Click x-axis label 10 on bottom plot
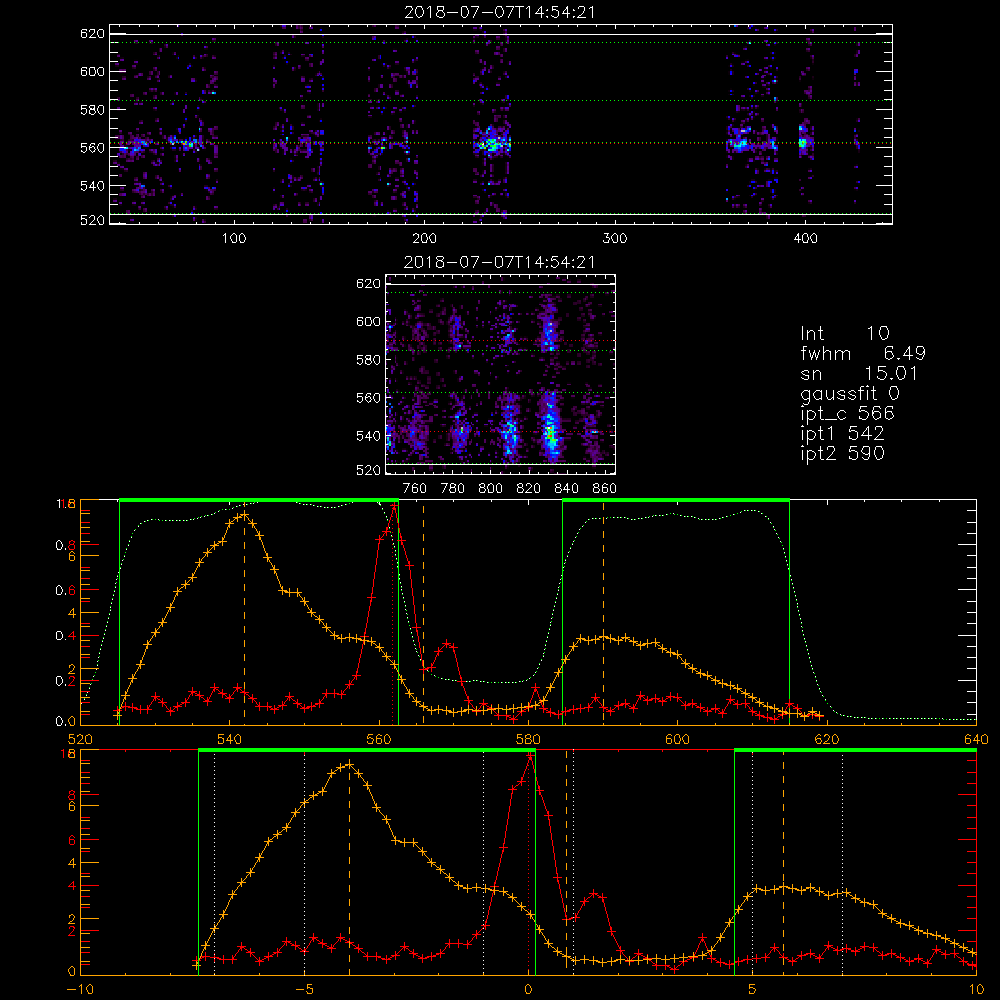Viewport: 1000px width, 1000px height. [x=976, y=990]
